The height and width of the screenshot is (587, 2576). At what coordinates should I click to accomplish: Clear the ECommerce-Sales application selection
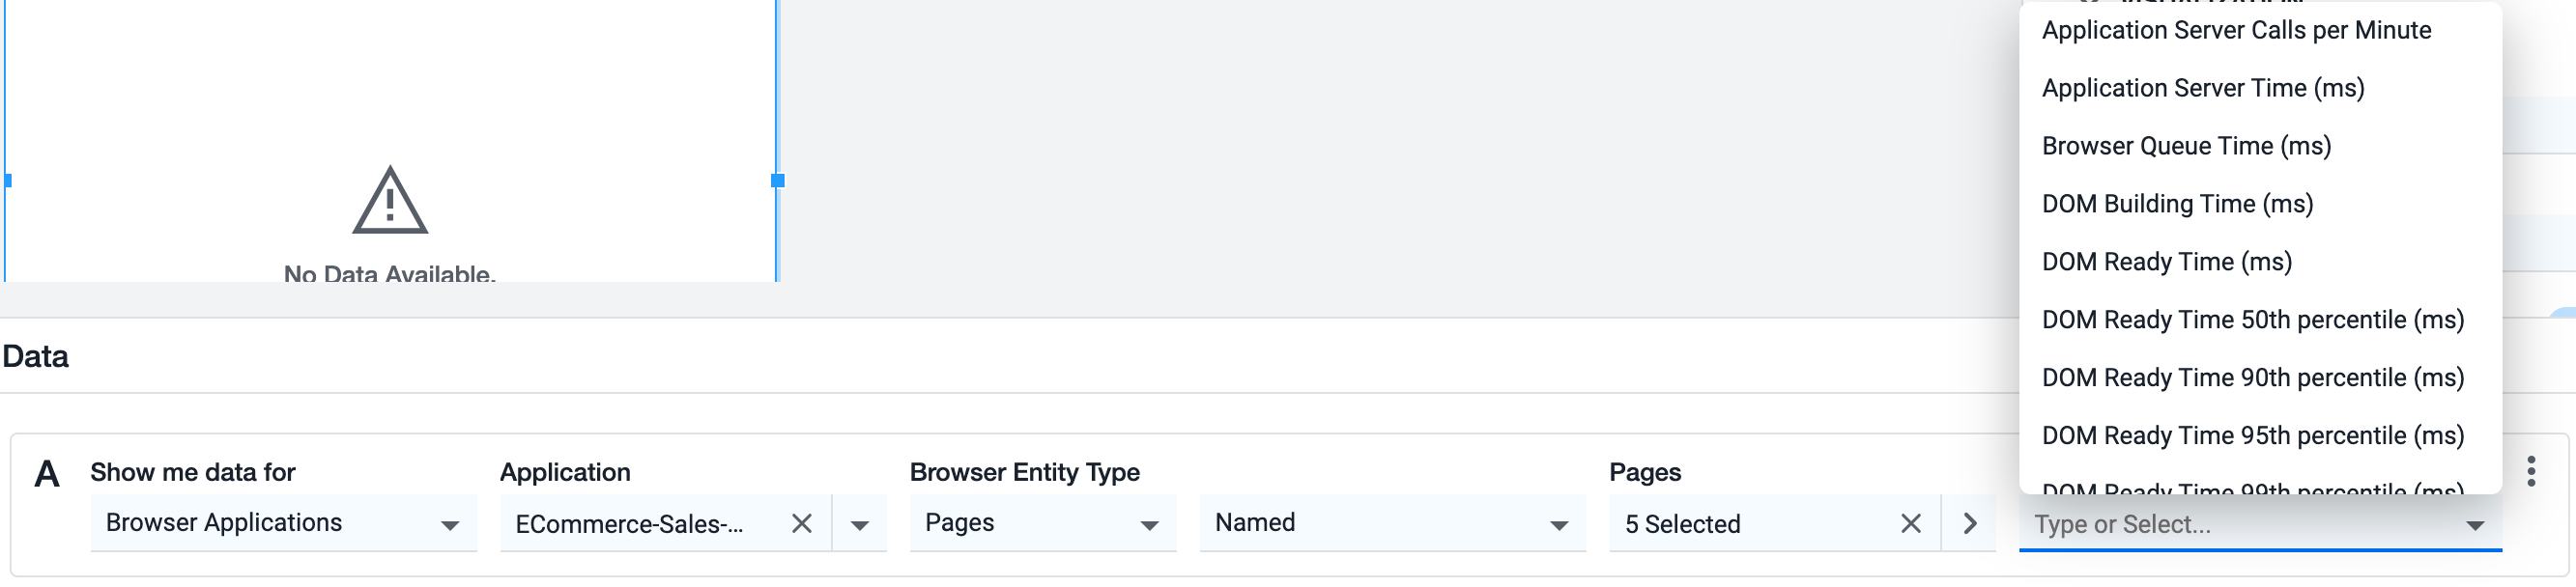[x=801, y=523]
